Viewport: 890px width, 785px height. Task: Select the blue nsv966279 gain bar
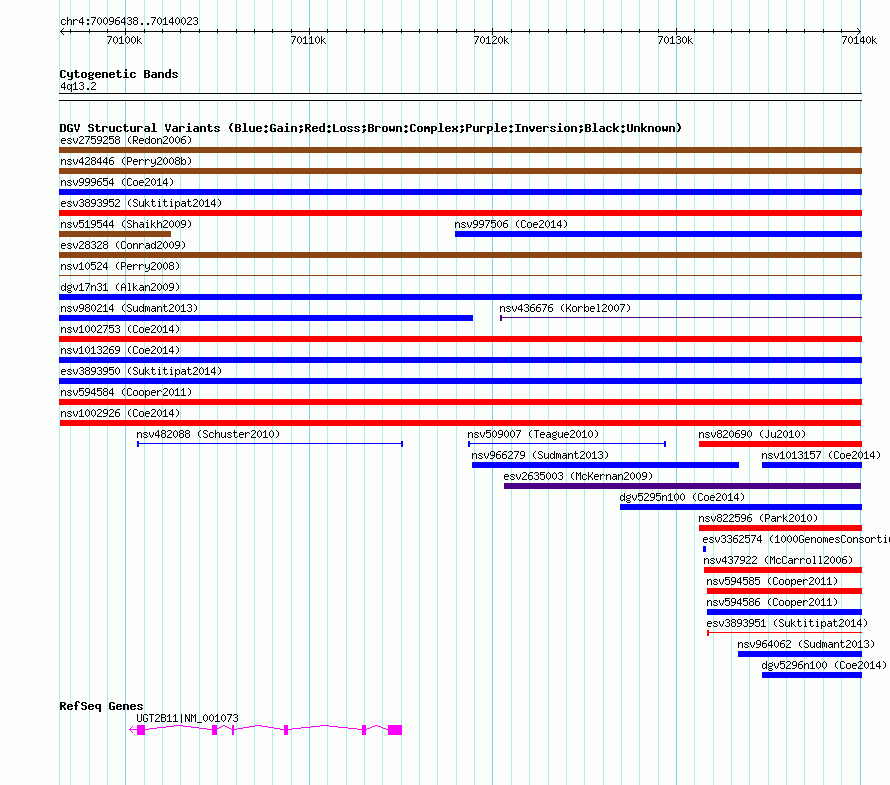point(605,465)
